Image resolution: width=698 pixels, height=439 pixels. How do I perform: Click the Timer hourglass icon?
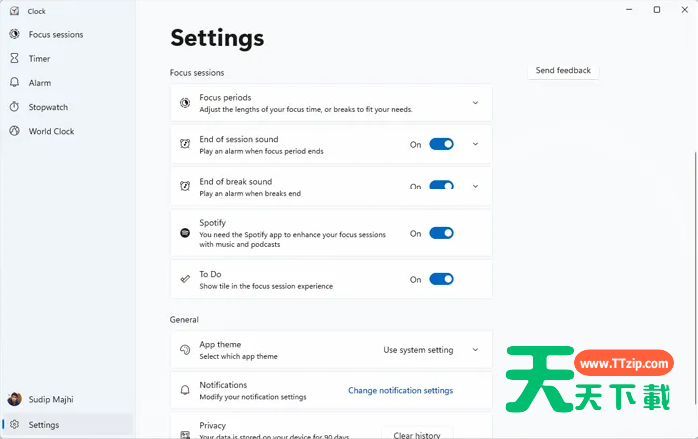15,59
